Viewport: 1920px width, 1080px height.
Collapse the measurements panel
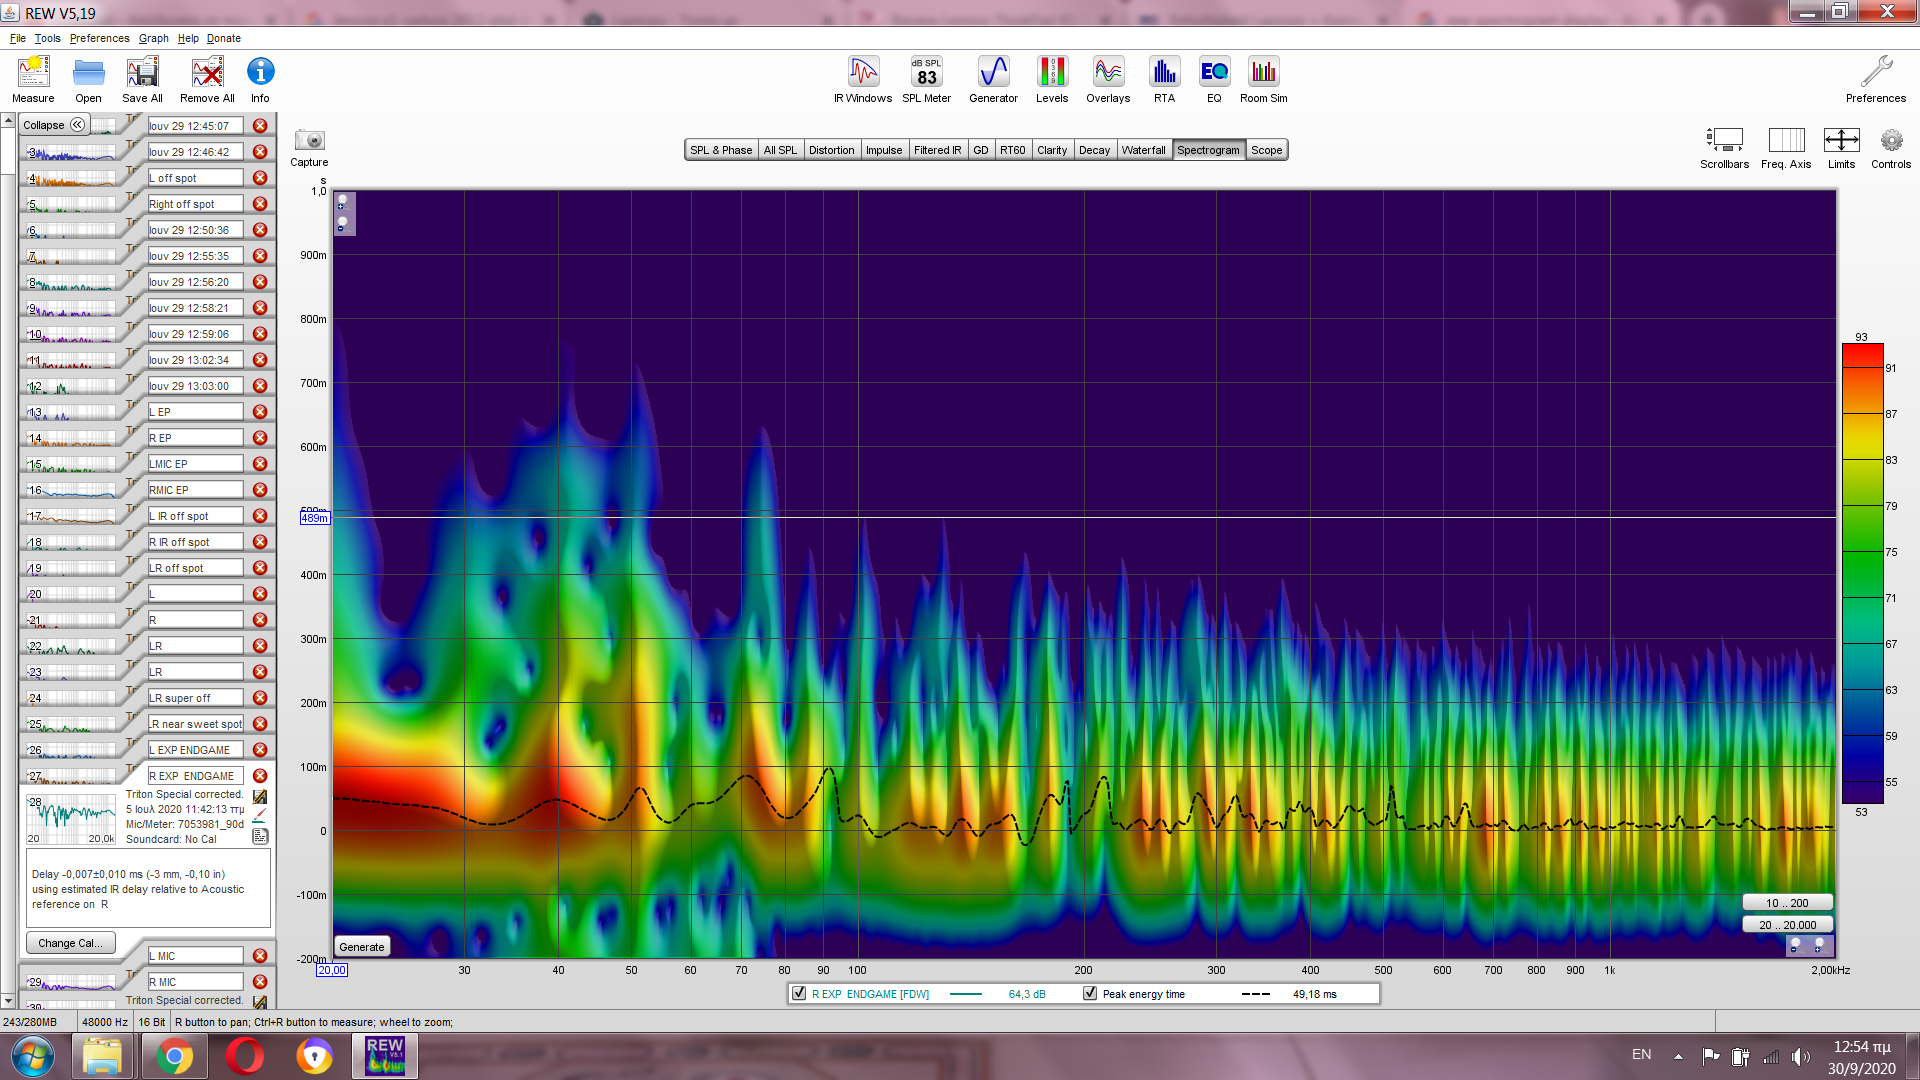pos(54,125)
